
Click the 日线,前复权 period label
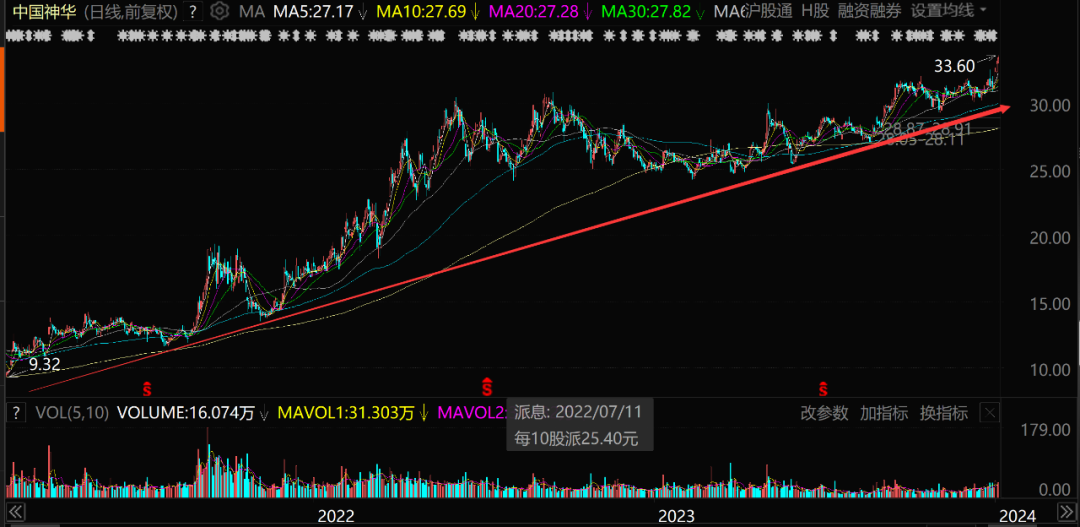129,11
